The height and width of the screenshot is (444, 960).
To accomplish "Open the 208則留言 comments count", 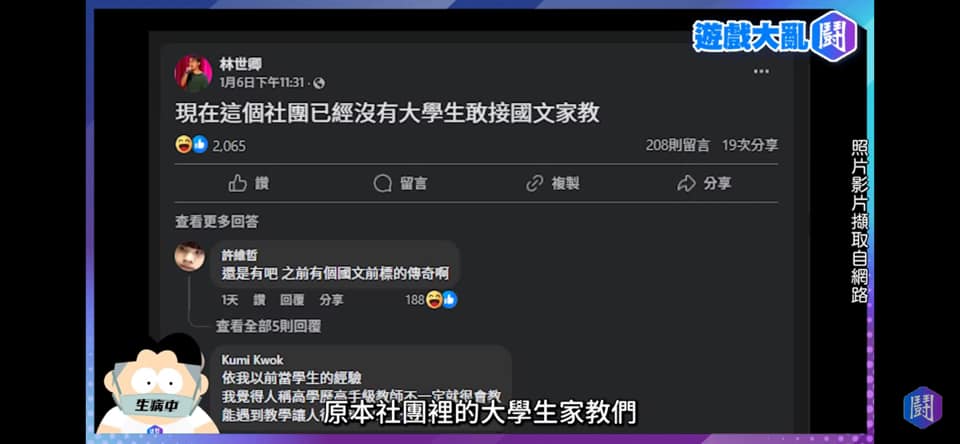I will [678, 145].
